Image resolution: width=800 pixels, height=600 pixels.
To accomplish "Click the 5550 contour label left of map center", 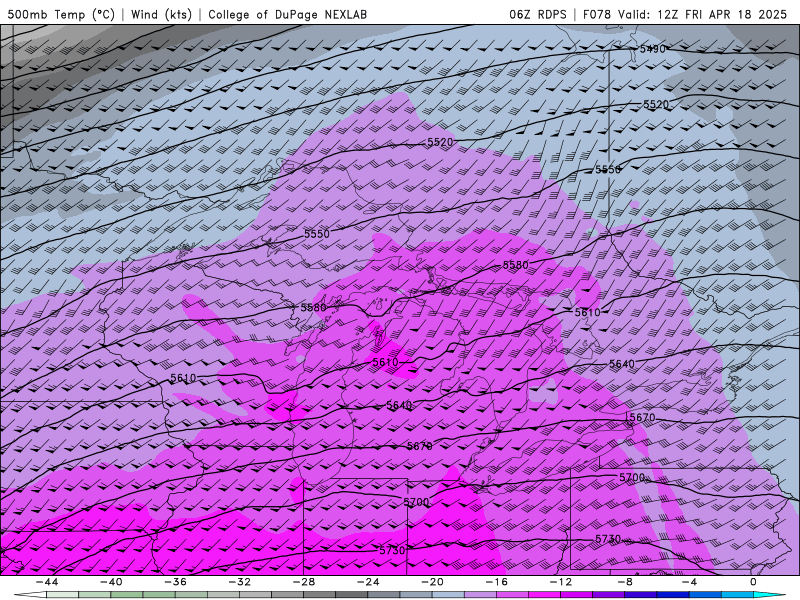I will (x=317, y=234).
